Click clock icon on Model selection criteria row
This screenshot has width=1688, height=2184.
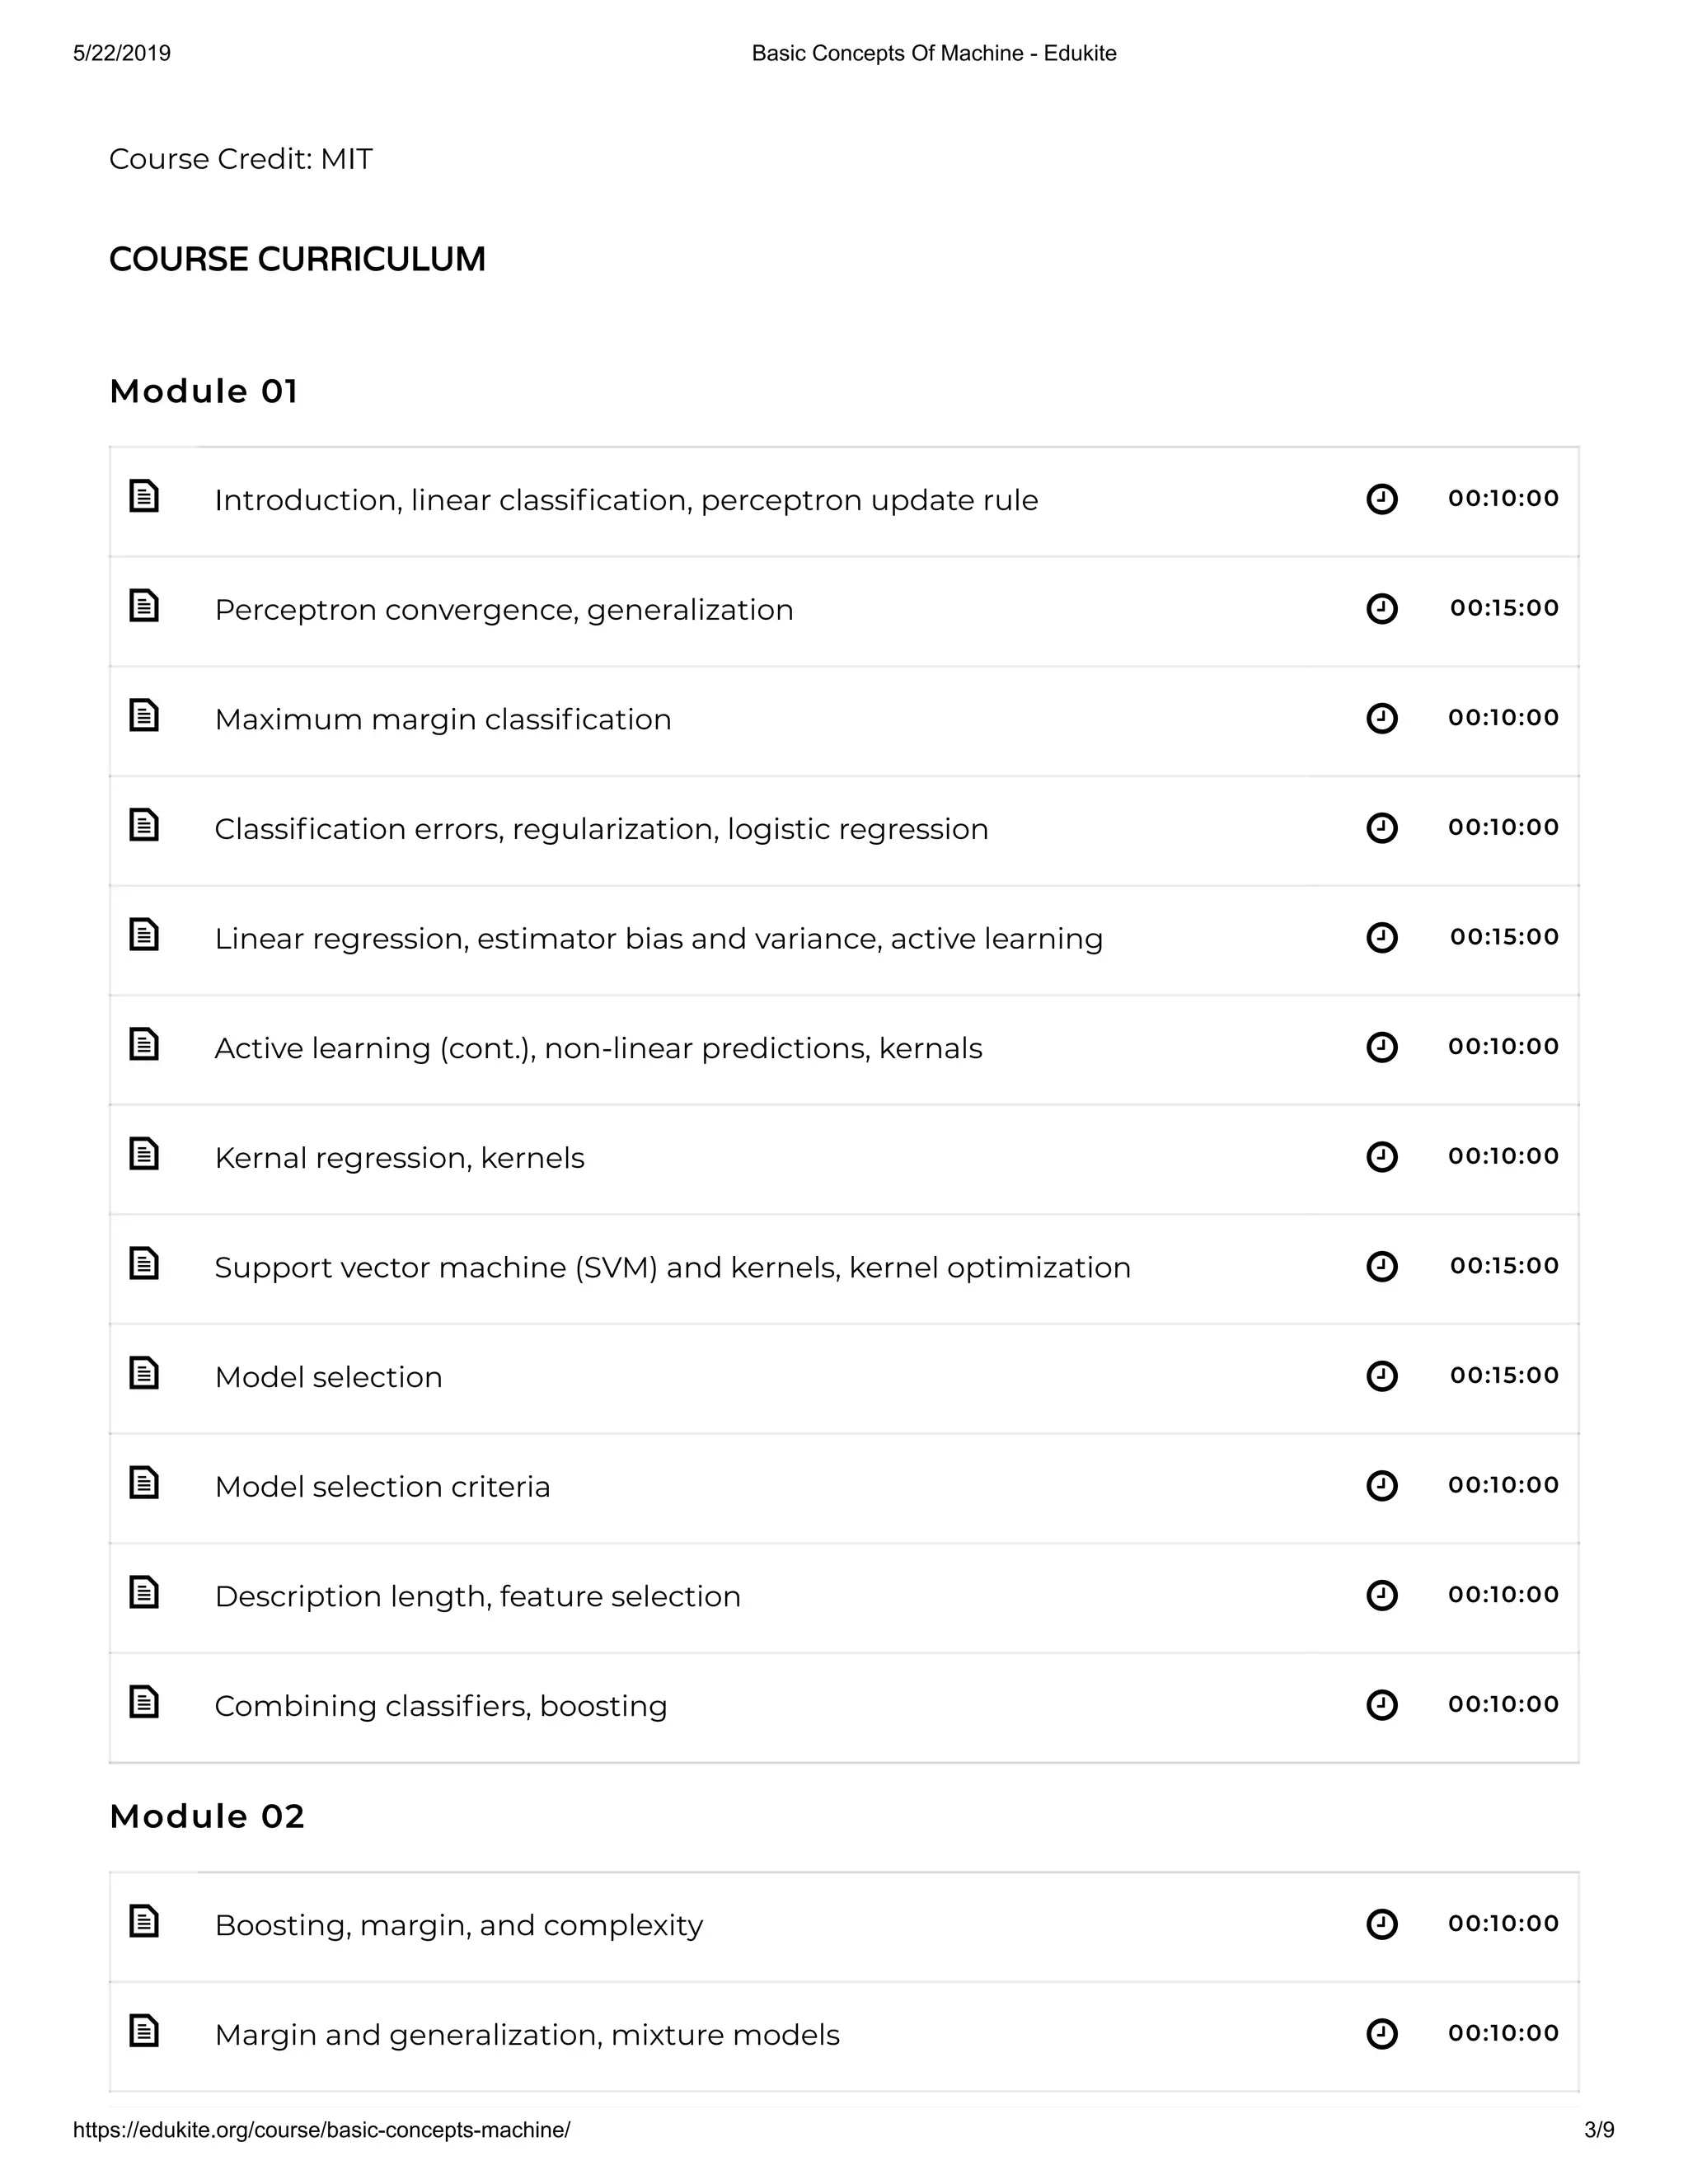coord(1382,1485)
